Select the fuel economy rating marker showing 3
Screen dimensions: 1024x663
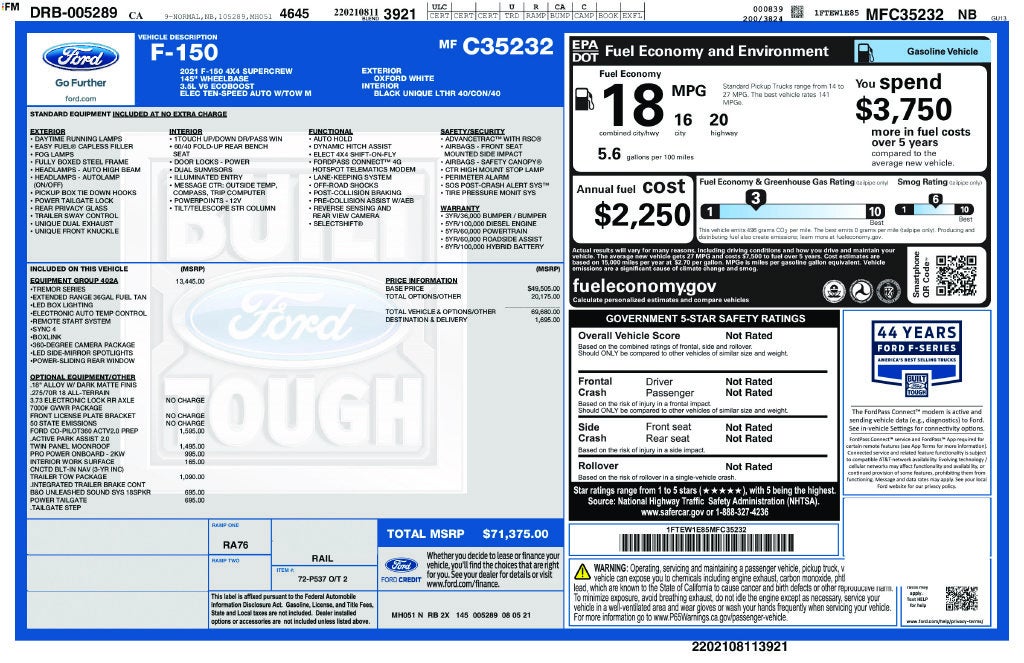(756, 199)
